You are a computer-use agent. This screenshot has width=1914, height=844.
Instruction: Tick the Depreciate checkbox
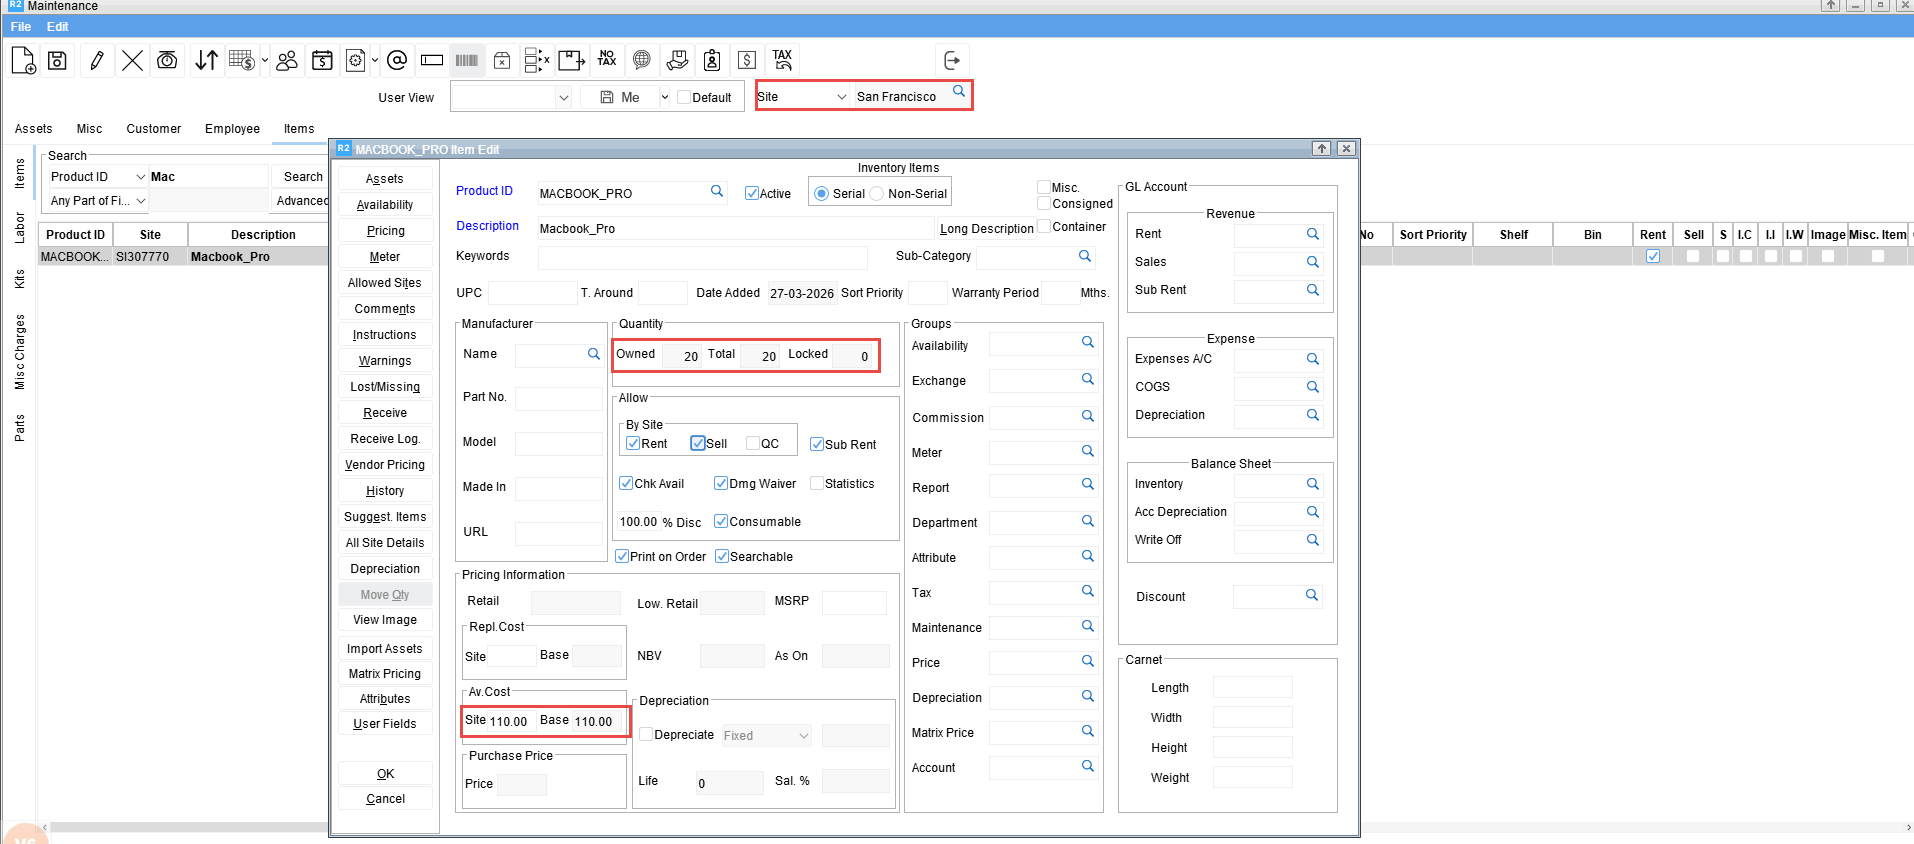(x=646, y=734)
